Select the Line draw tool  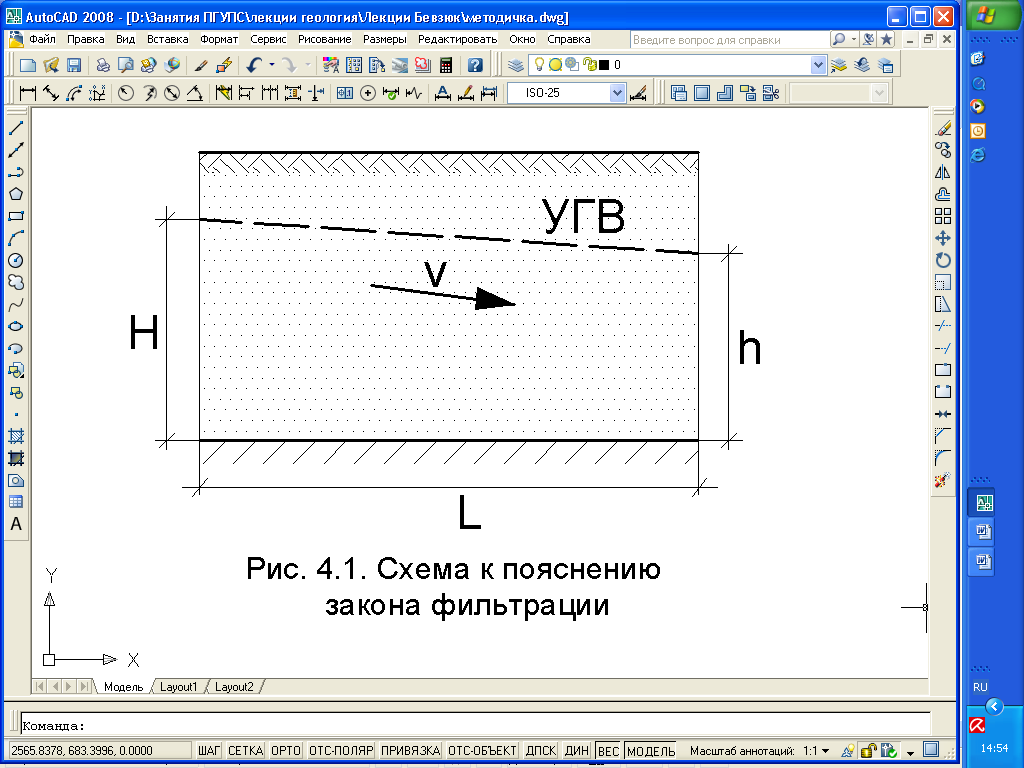click(16, 128)
